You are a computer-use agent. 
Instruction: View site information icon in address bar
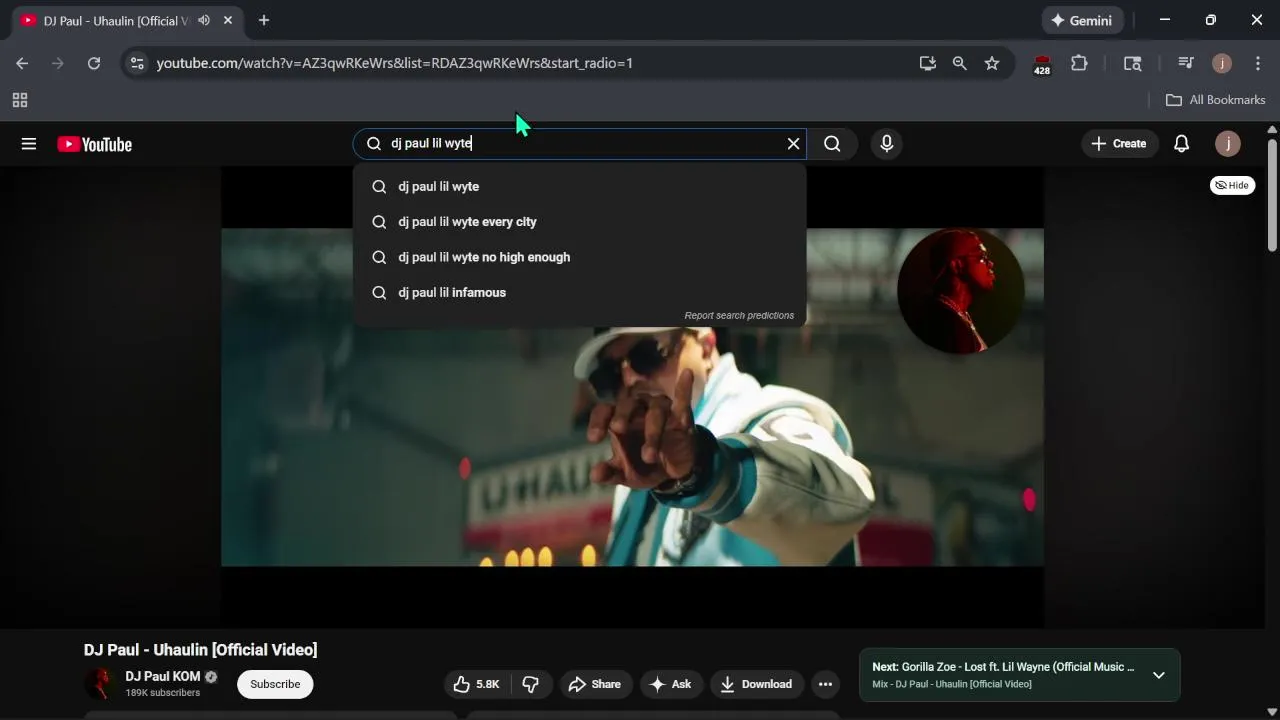pyautogui.click(x=137, y=63)
